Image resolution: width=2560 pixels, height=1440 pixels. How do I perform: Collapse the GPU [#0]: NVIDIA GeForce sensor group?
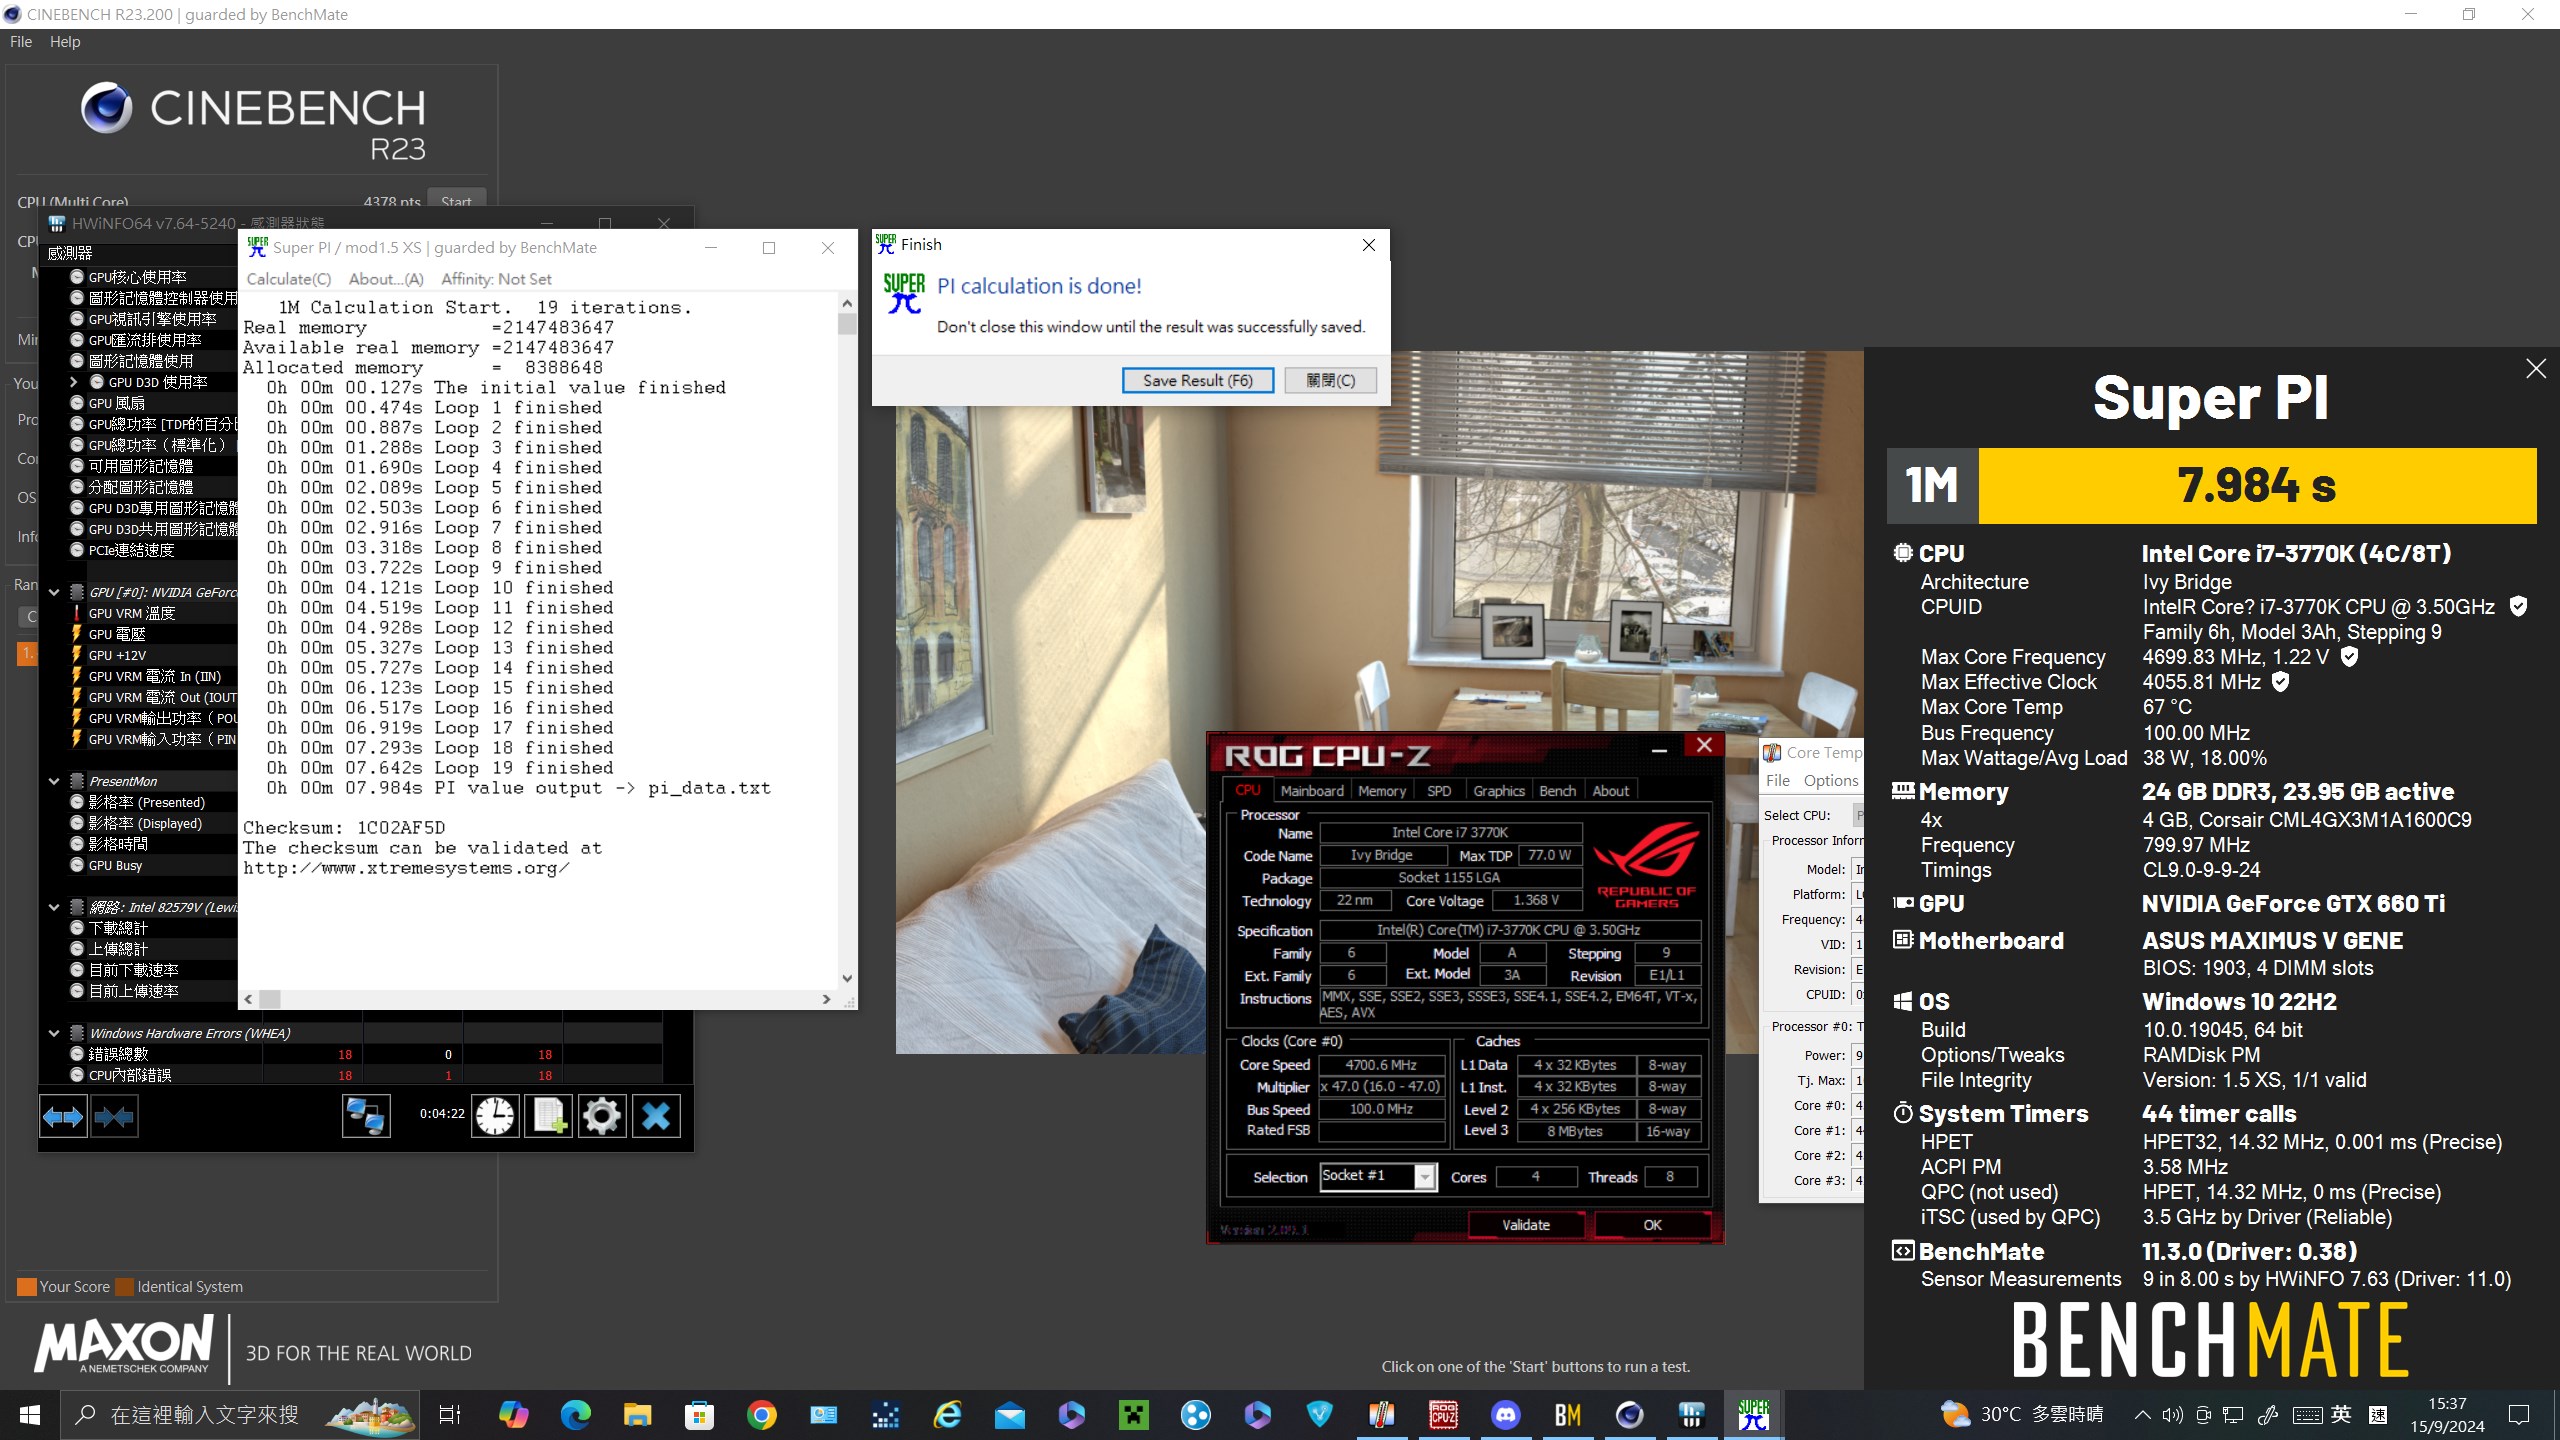point(54,592)
